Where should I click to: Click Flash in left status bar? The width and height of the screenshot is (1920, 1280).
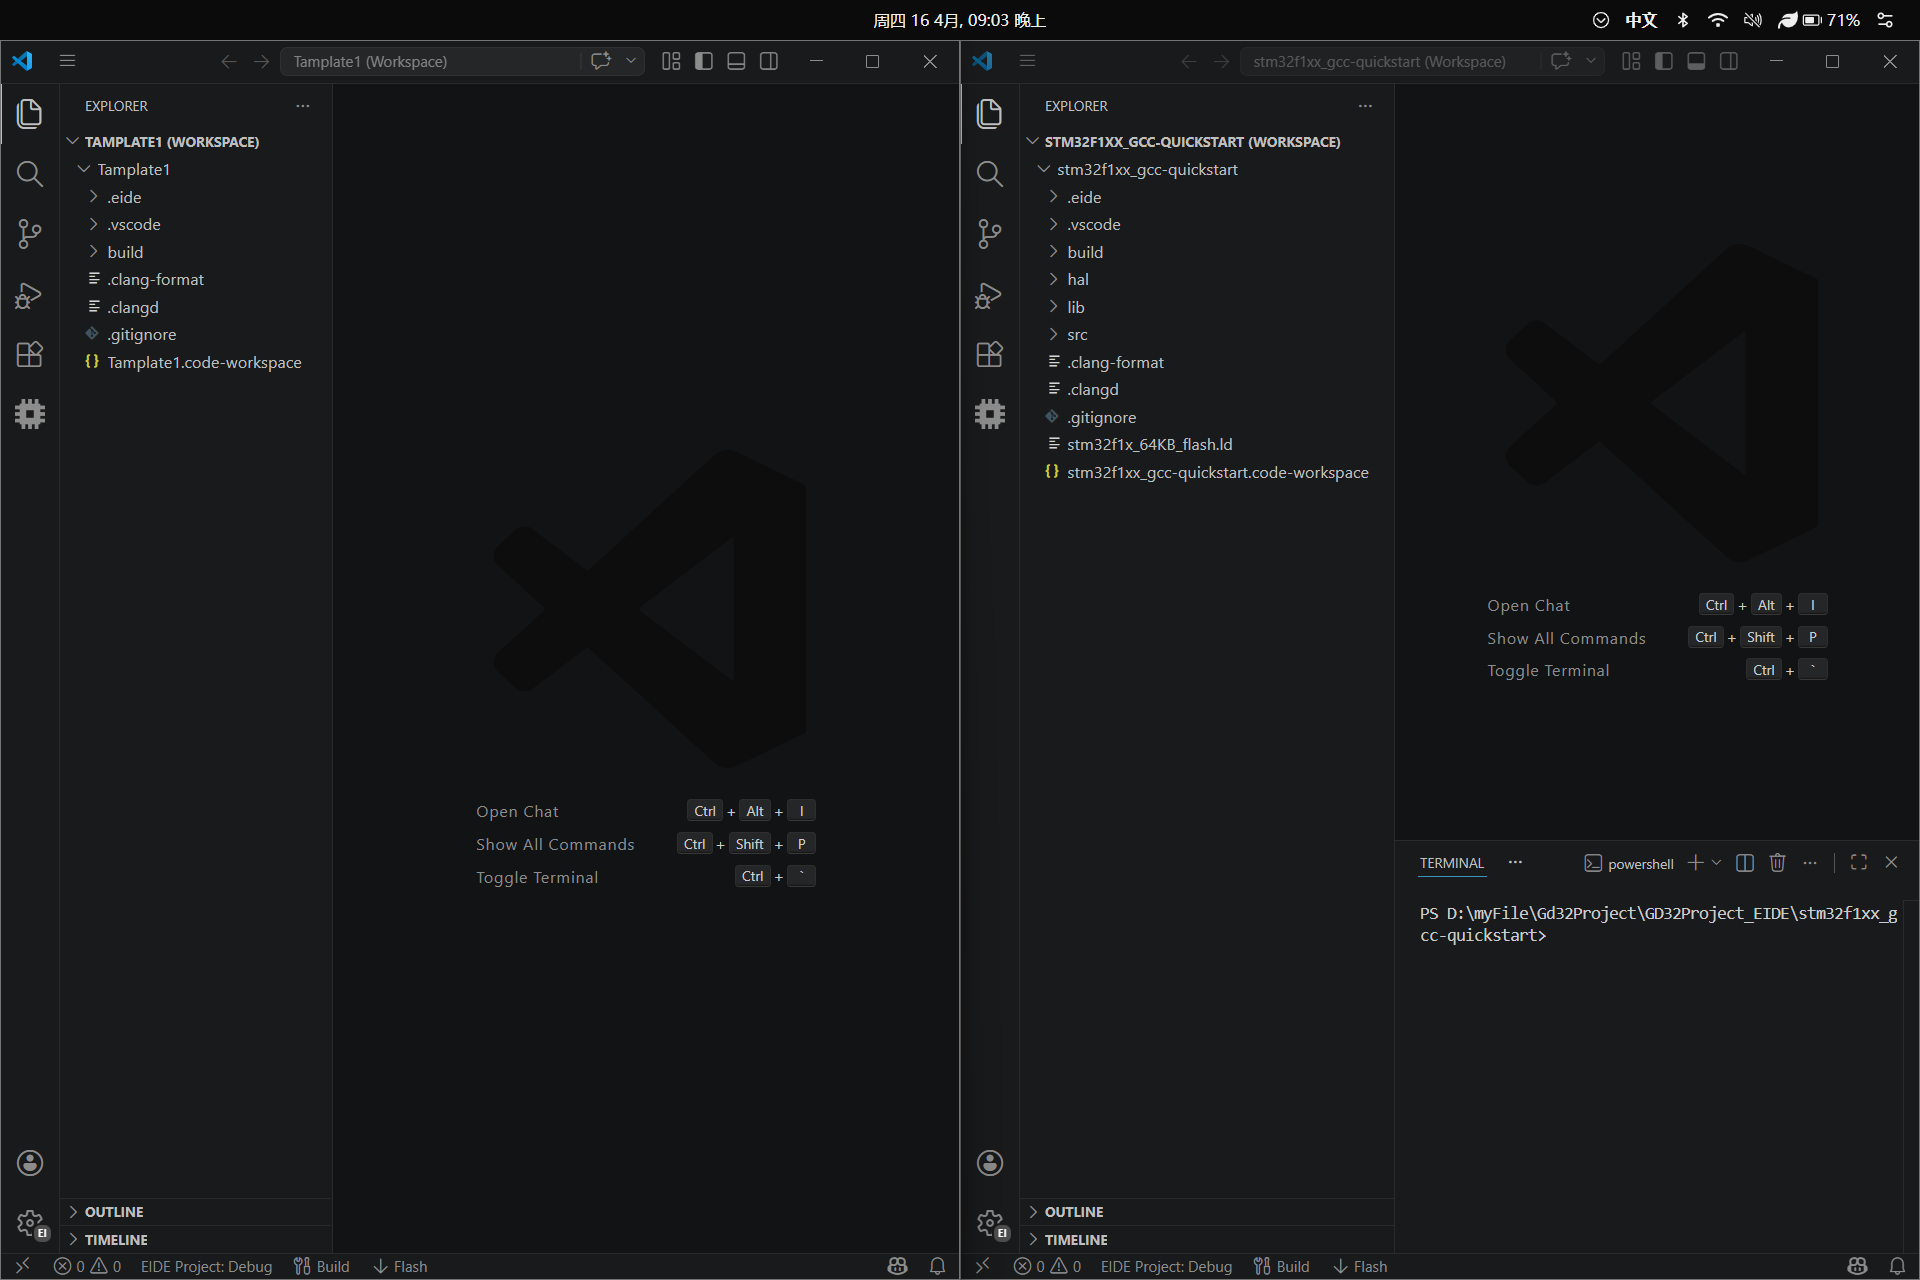400,1267
